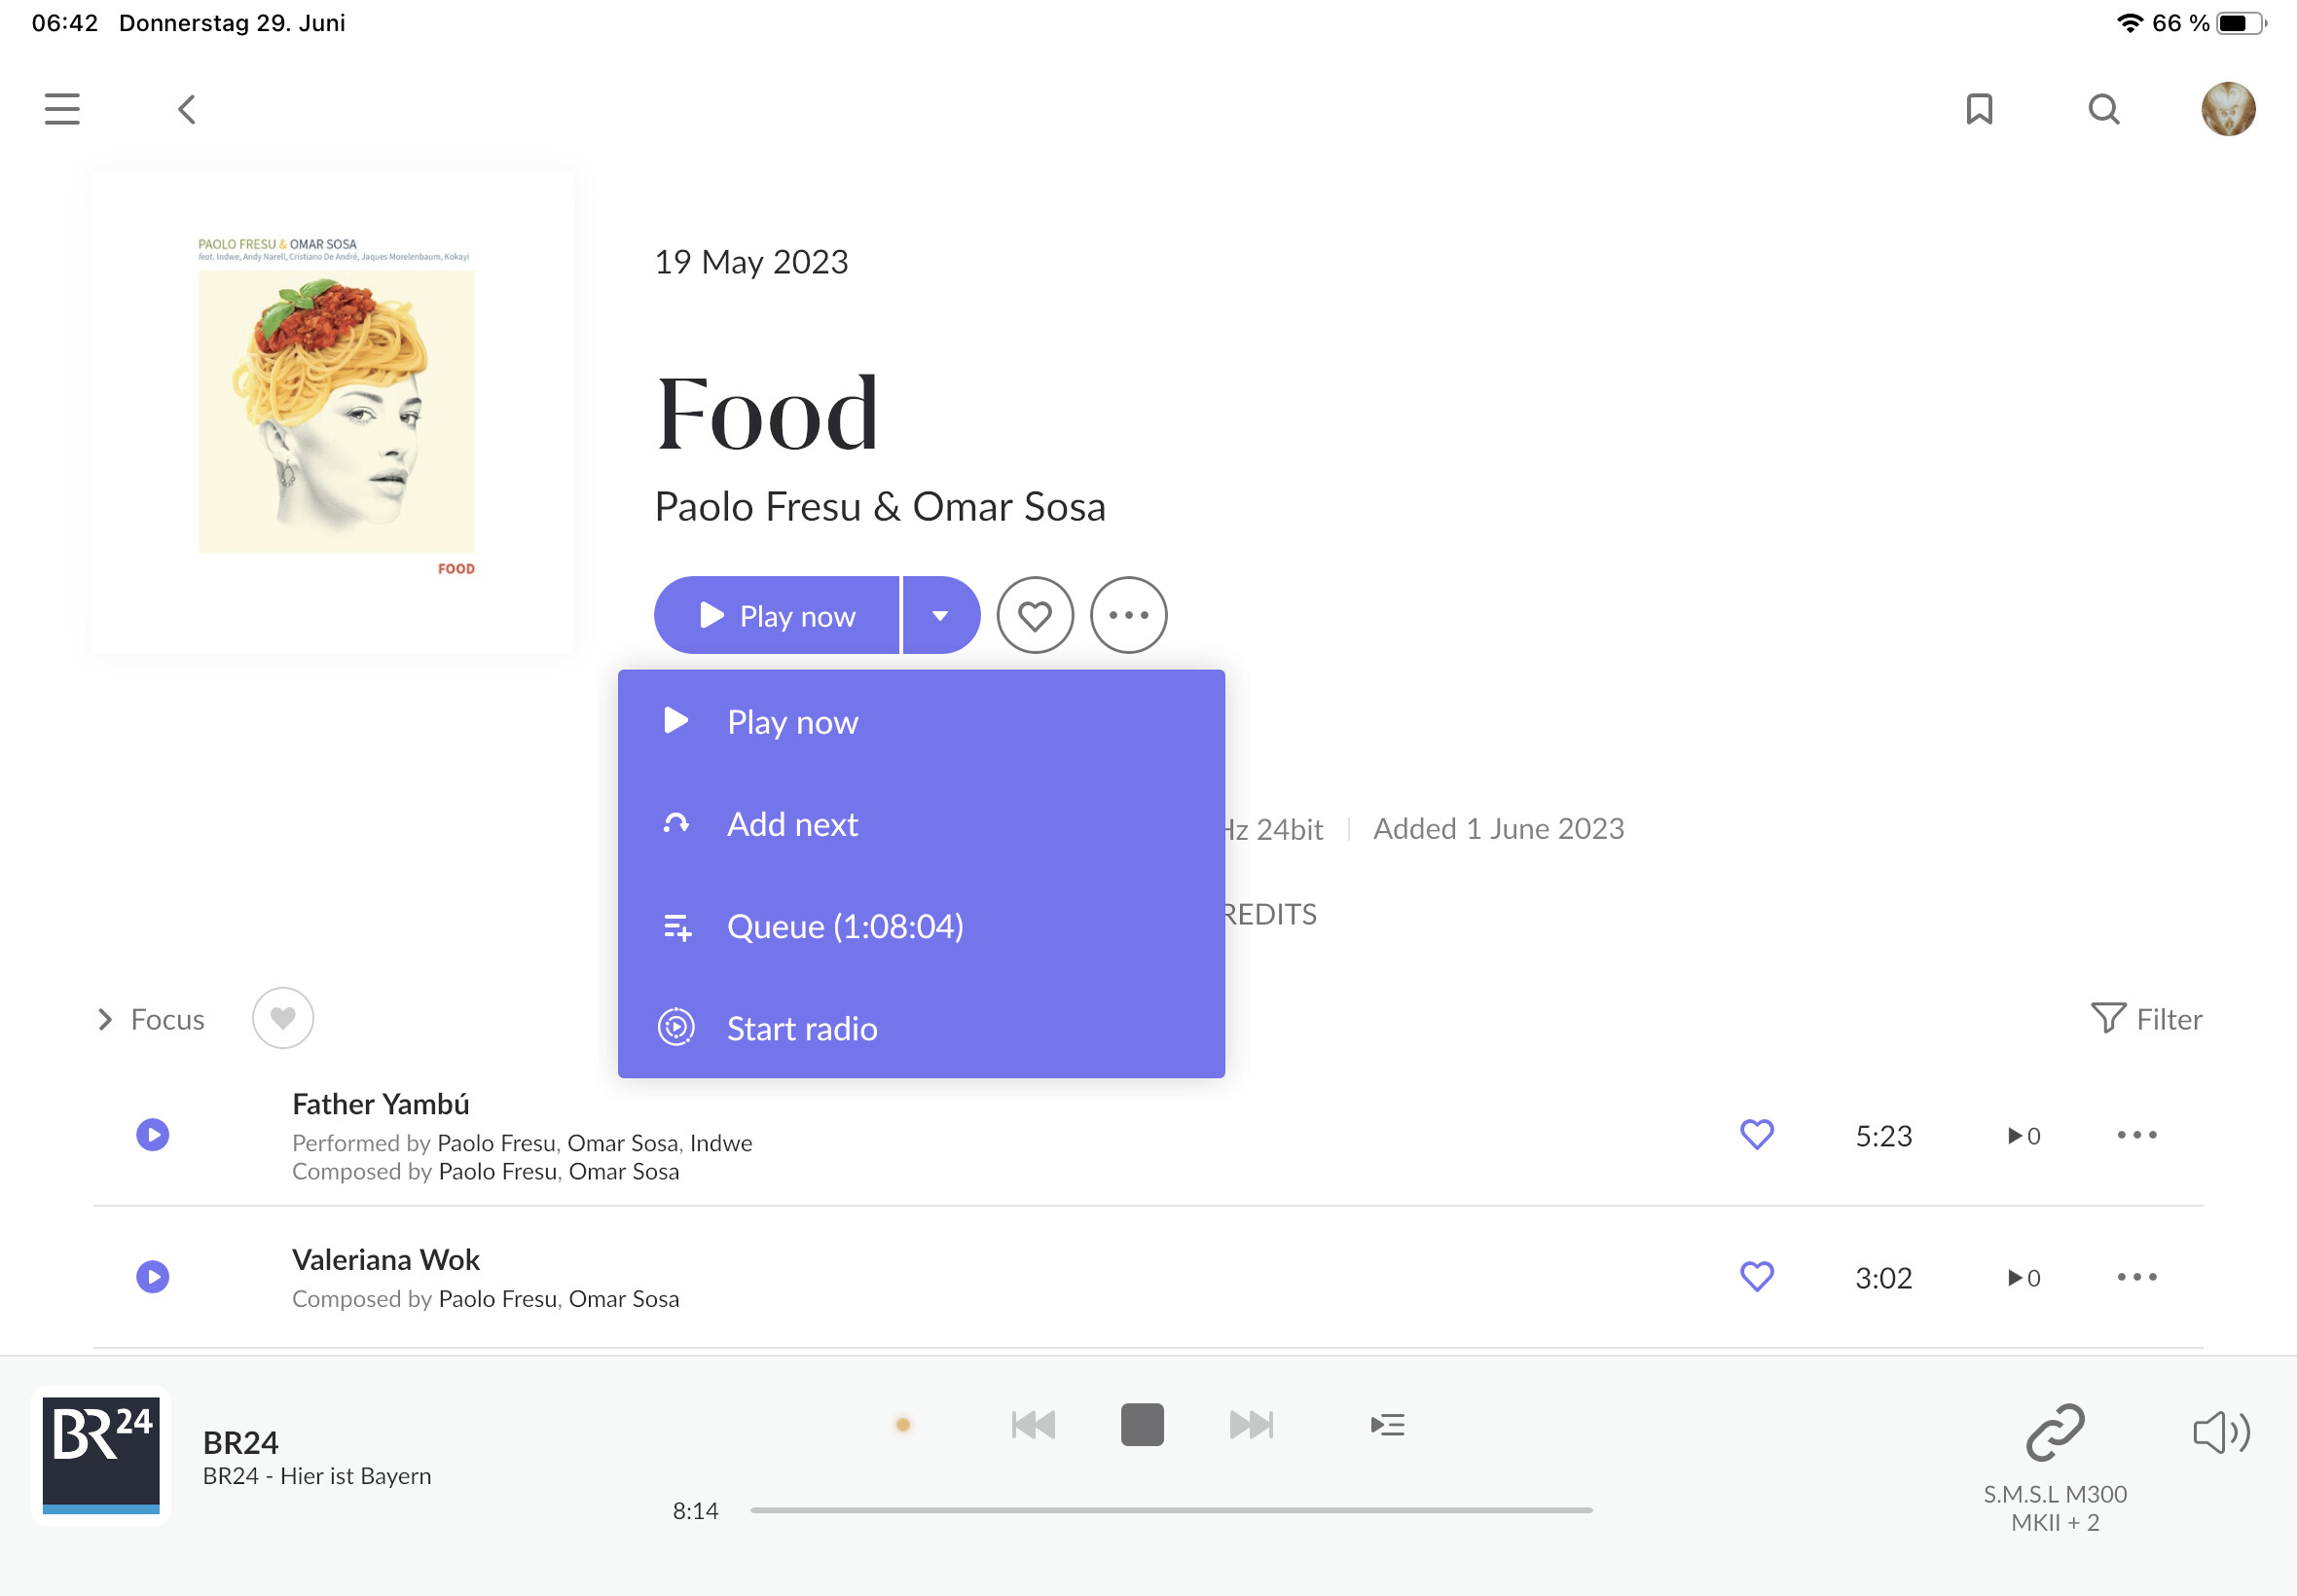This screenshot has height=1596, width=2297.
Task: Favorite the album with the heart icon
Action: 1036,615
